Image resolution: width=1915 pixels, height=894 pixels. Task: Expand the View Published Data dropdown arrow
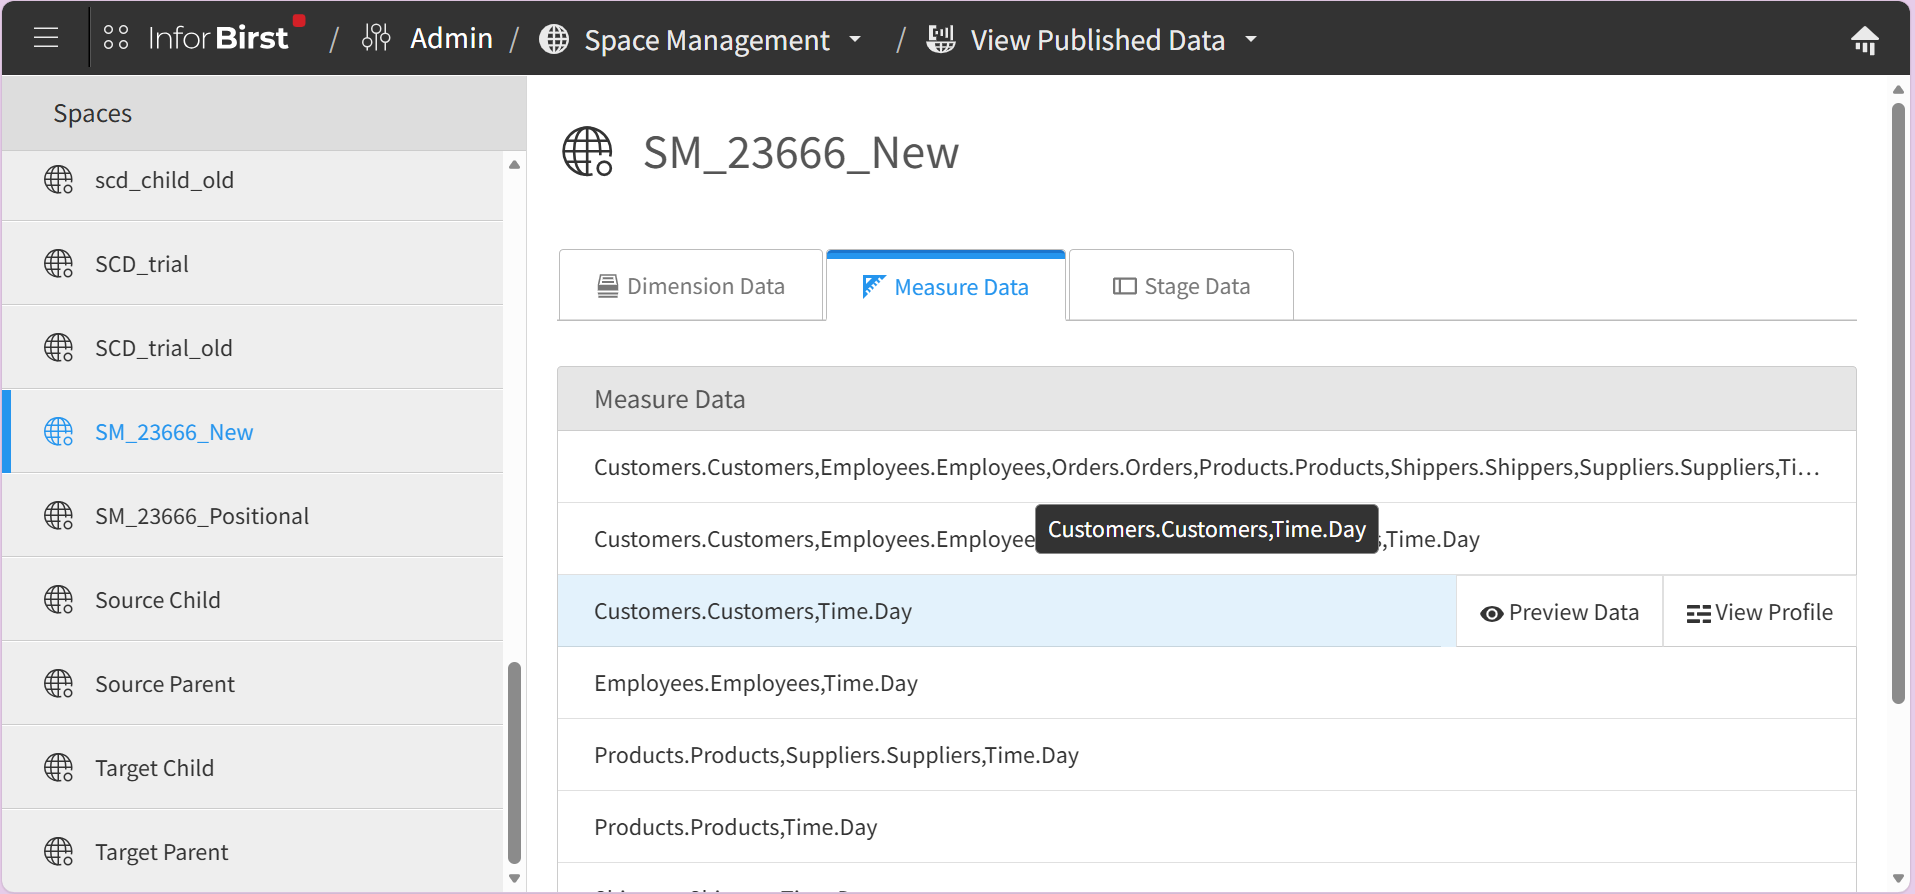(1251, 40)
